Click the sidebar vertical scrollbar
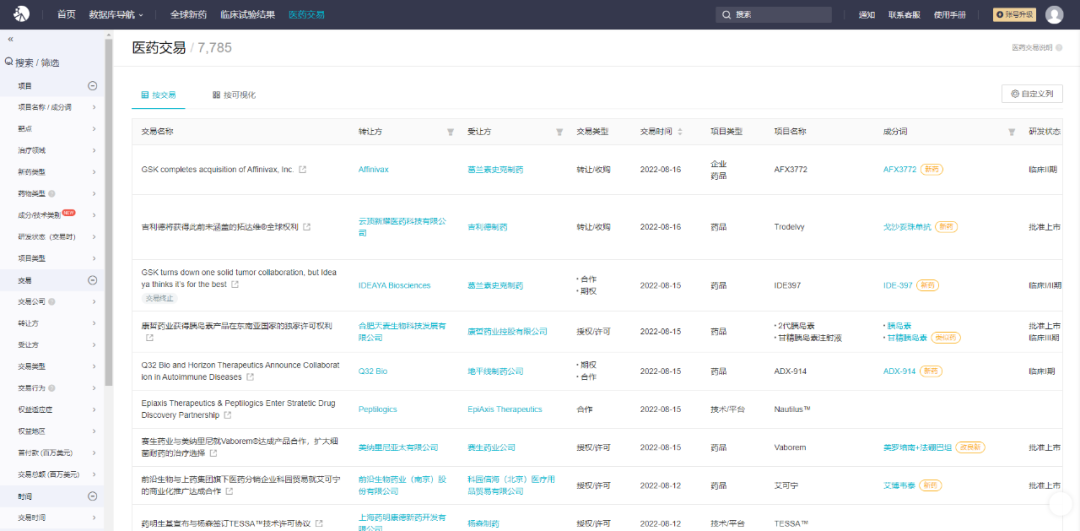The height and width of the screenshot is (531, 1080). (108, 212)
